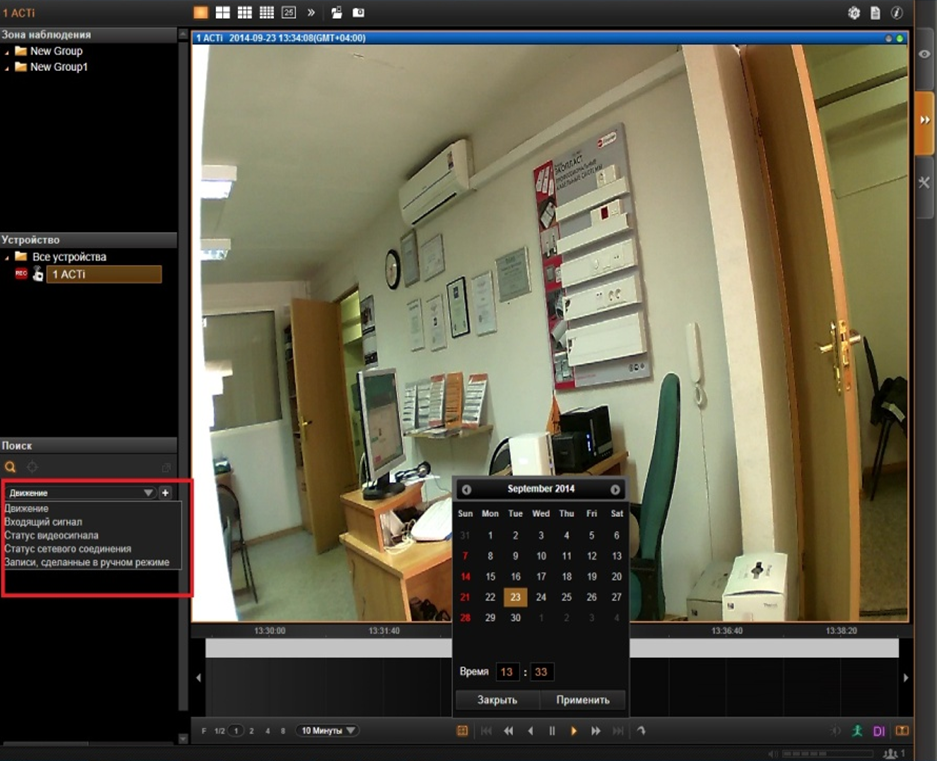
Task: Open the eye view tab on right sidebar
Action: click(x=925, y=54)
